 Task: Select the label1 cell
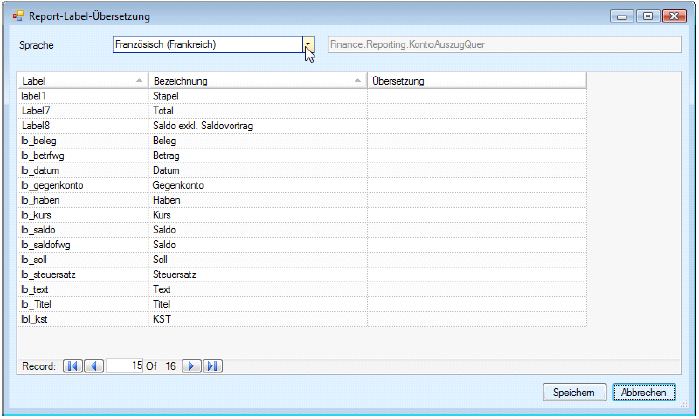tap(83, 96)
